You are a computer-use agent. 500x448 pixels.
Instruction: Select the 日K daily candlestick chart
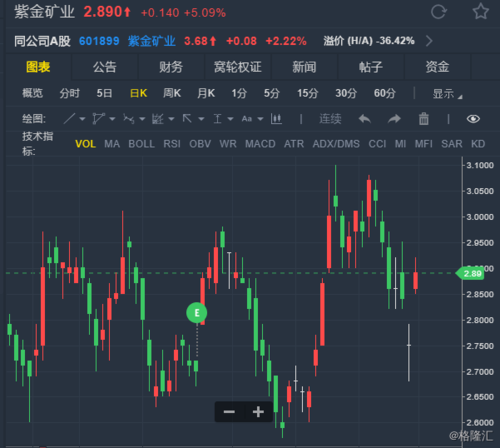[138, 93]
